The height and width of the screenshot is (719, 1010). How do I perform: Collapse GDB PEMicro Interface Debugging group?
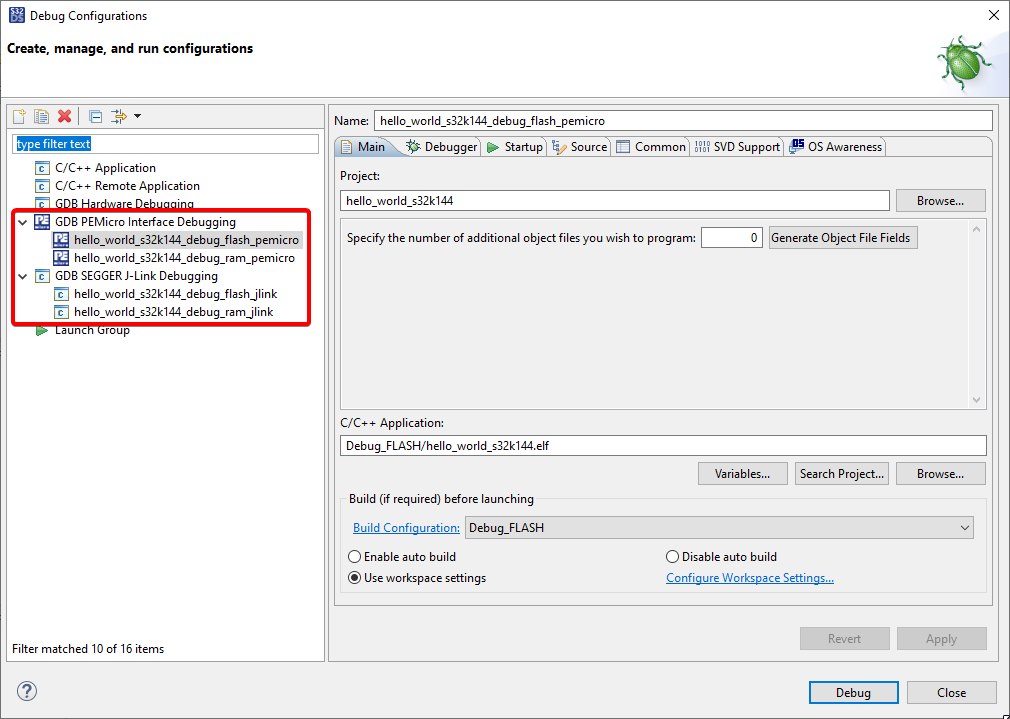(22, 221)
